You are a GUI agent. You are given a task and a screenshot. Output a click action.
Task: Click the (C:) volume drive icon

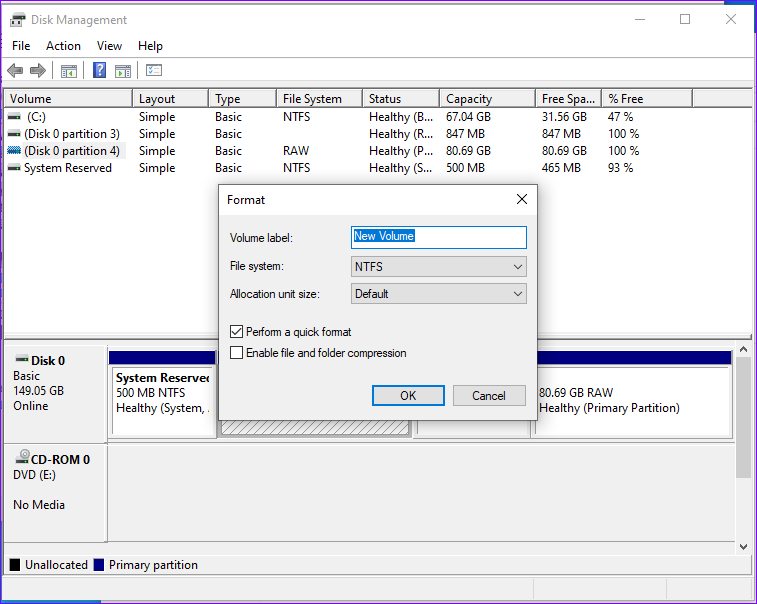pyautogui.click(x=14, y=117)
